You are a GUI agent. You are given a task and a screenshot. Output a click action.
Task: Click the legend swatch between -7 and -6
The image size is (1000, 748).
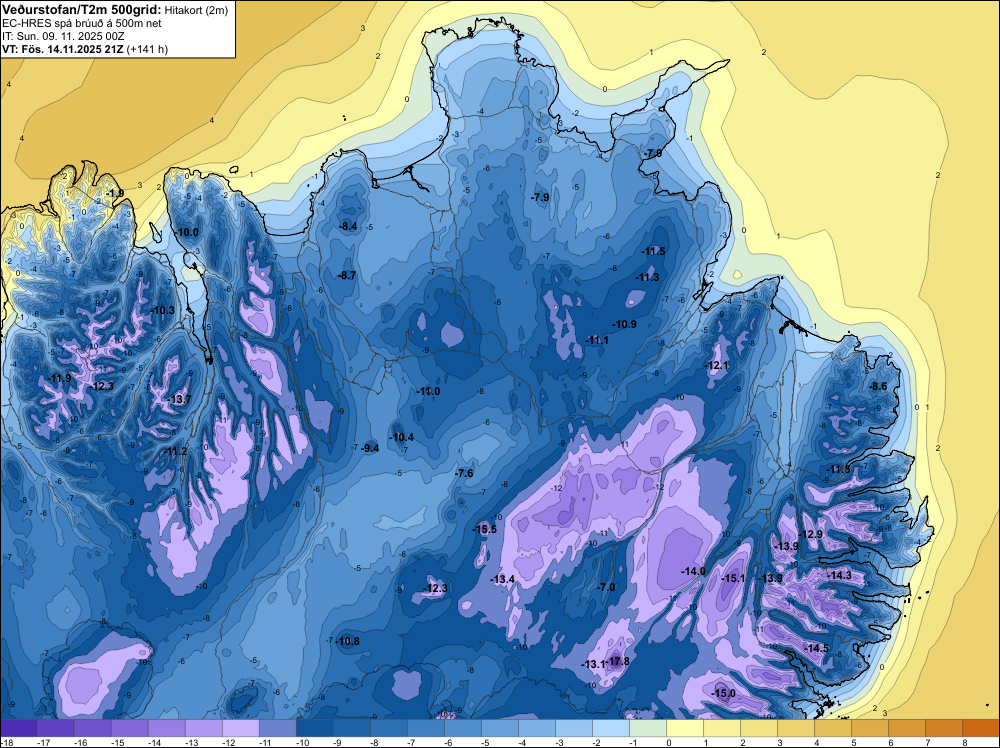coord(426,728)
